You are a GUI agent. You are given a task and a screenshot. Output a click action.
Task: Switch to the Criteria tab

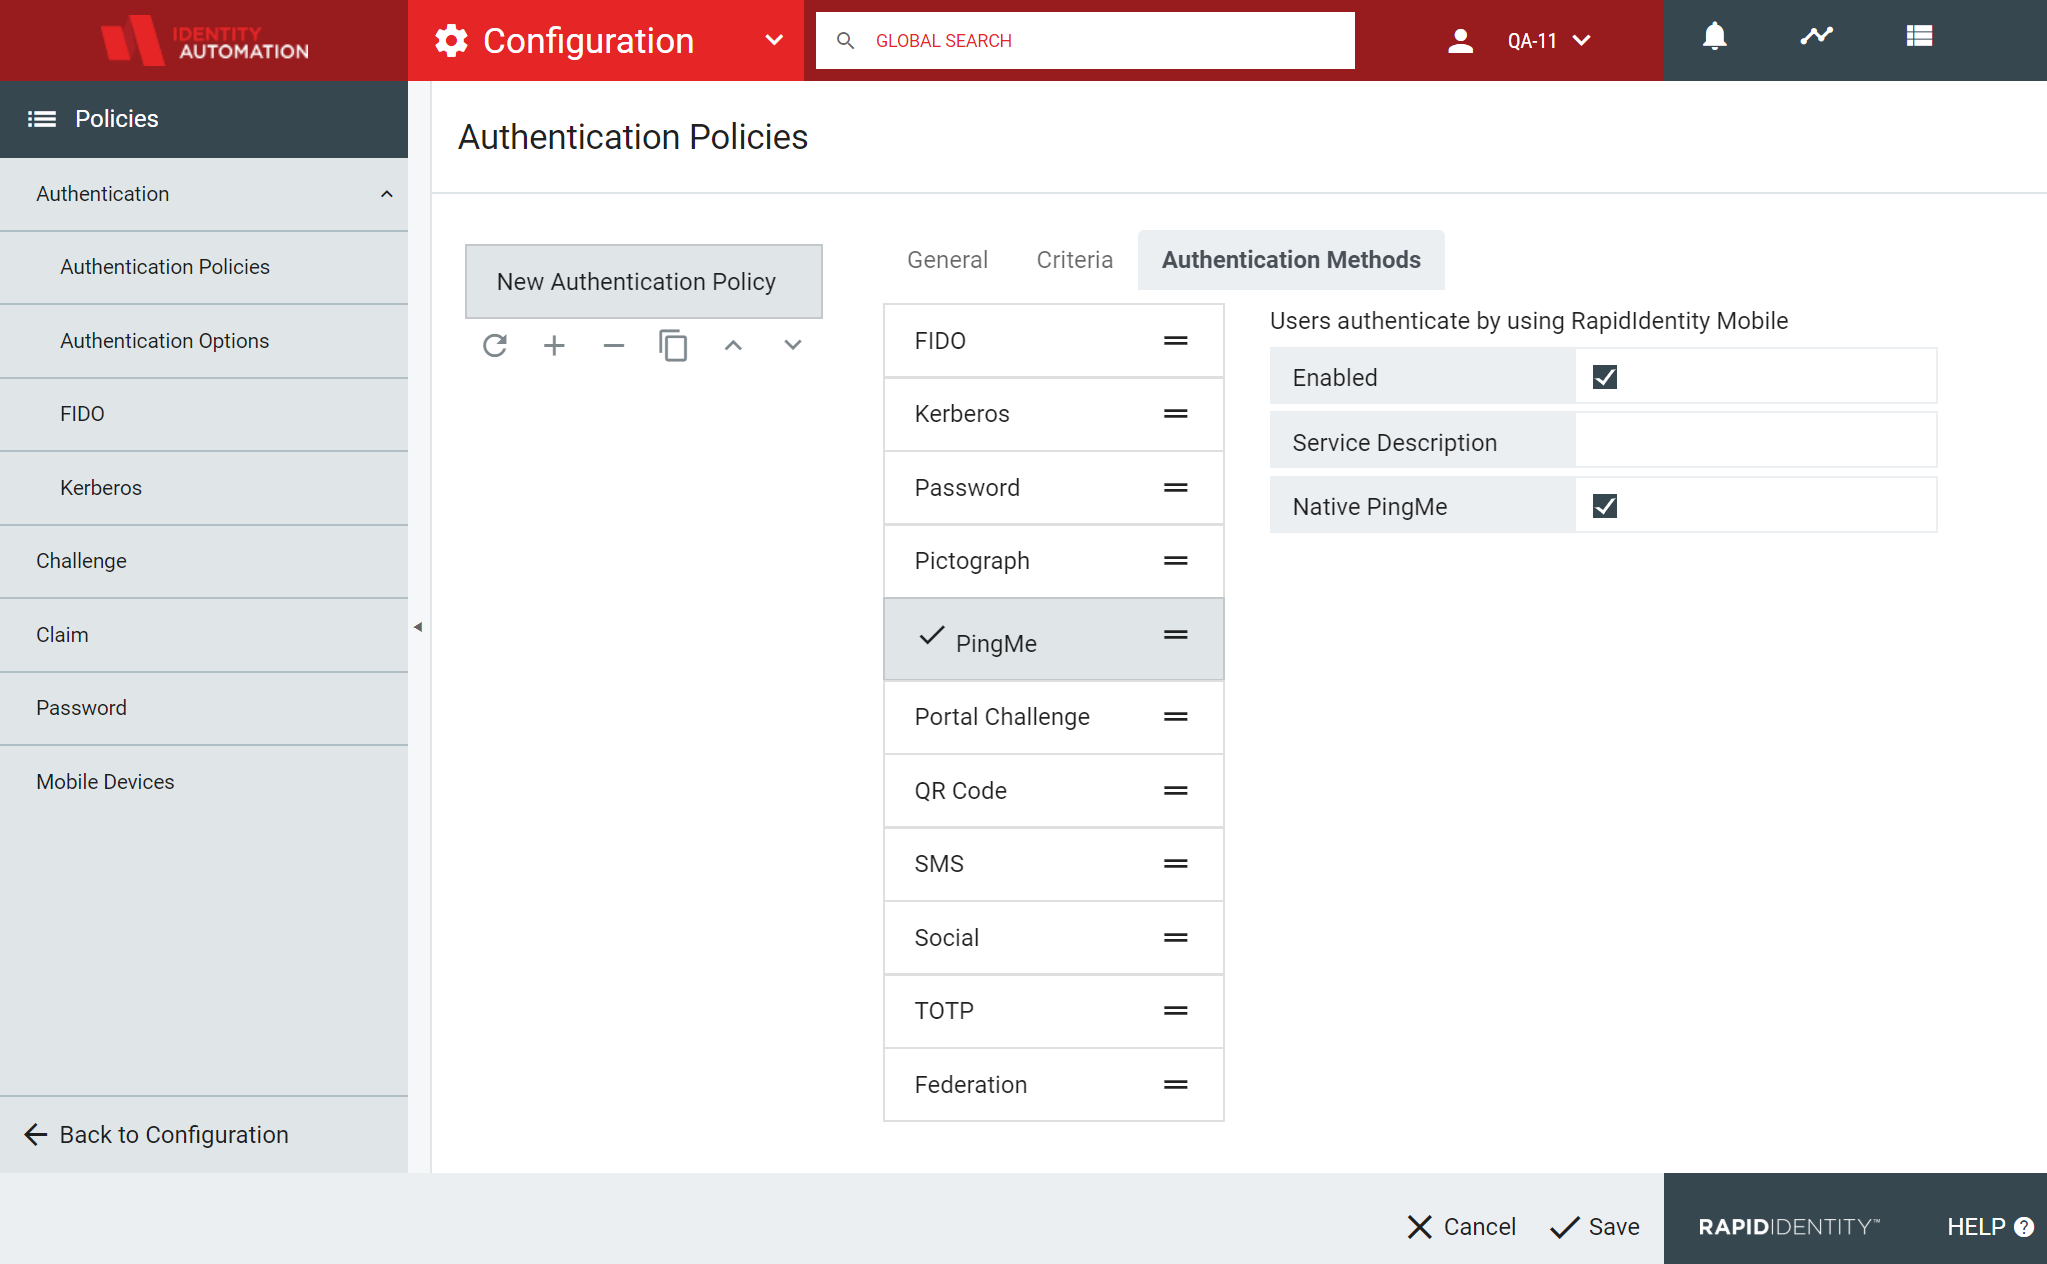(1075, 260)
